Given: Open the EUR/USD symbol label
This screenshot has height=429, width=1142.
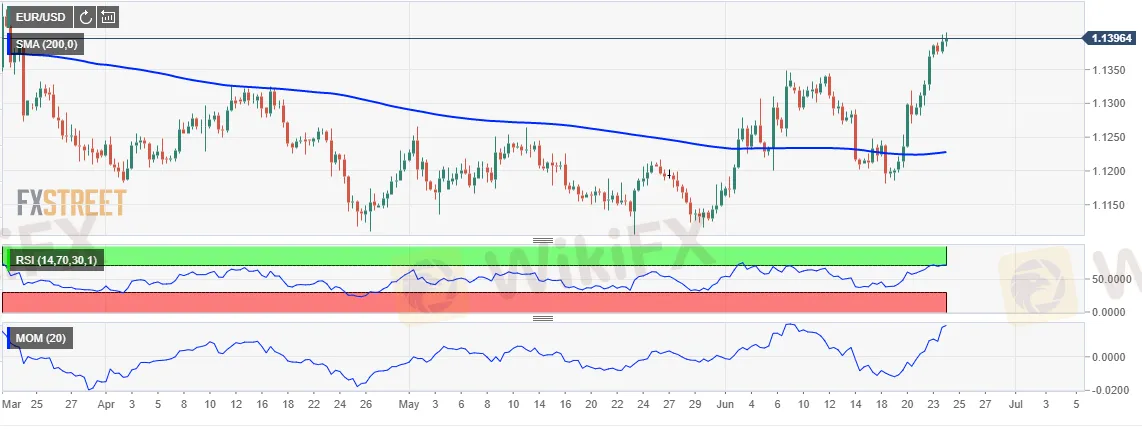Looking at the screenshot, I should (41, 17).
